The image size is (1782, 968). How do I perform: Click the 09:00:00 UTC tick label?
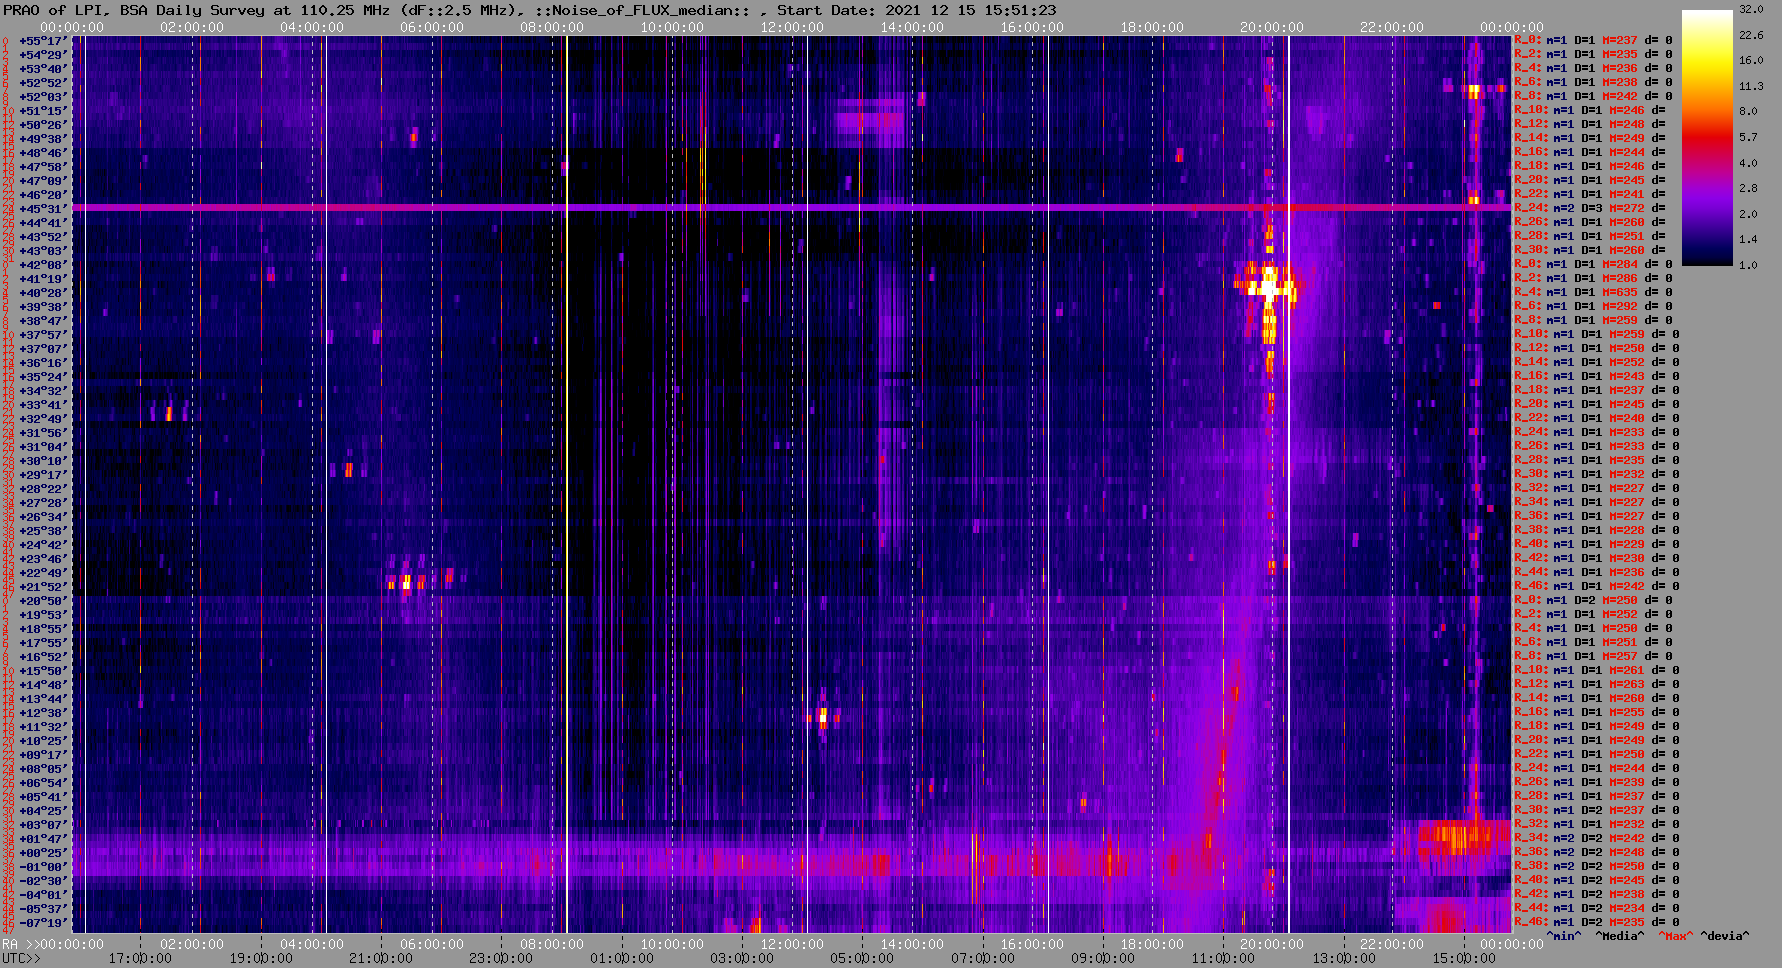[1103, 958]
